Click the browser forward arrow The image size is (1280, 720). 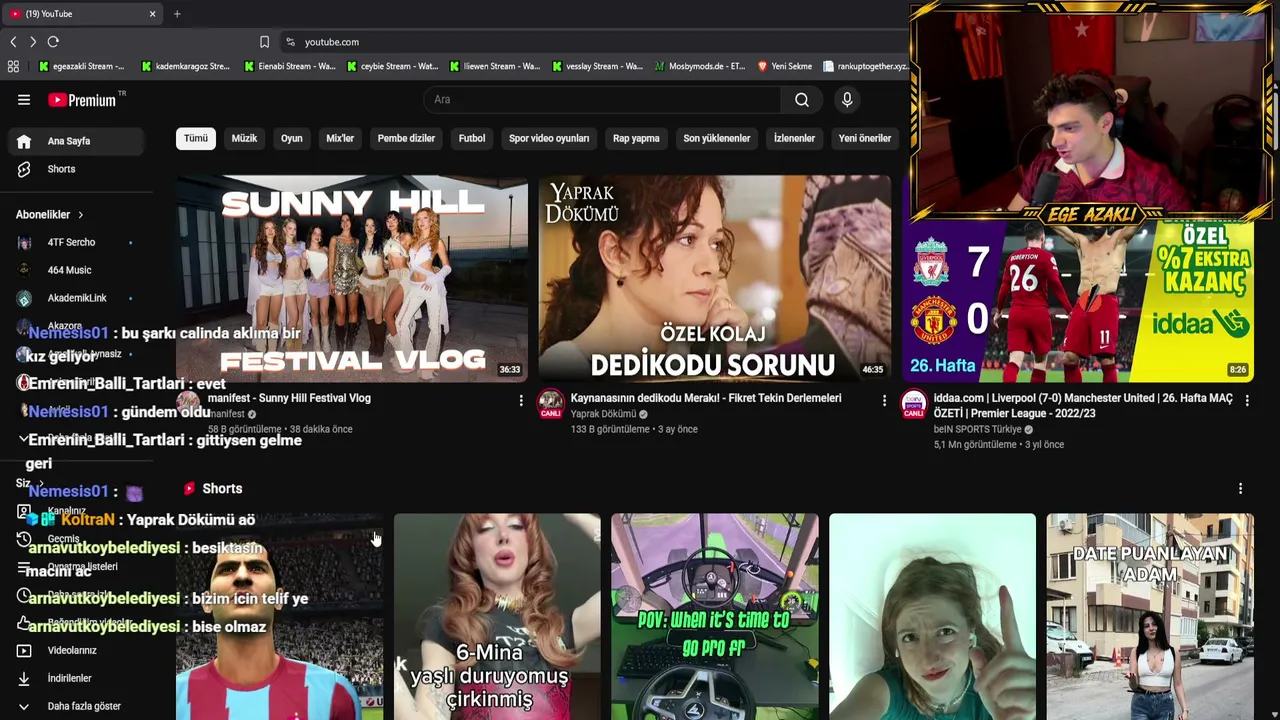[x=33, y=42]
